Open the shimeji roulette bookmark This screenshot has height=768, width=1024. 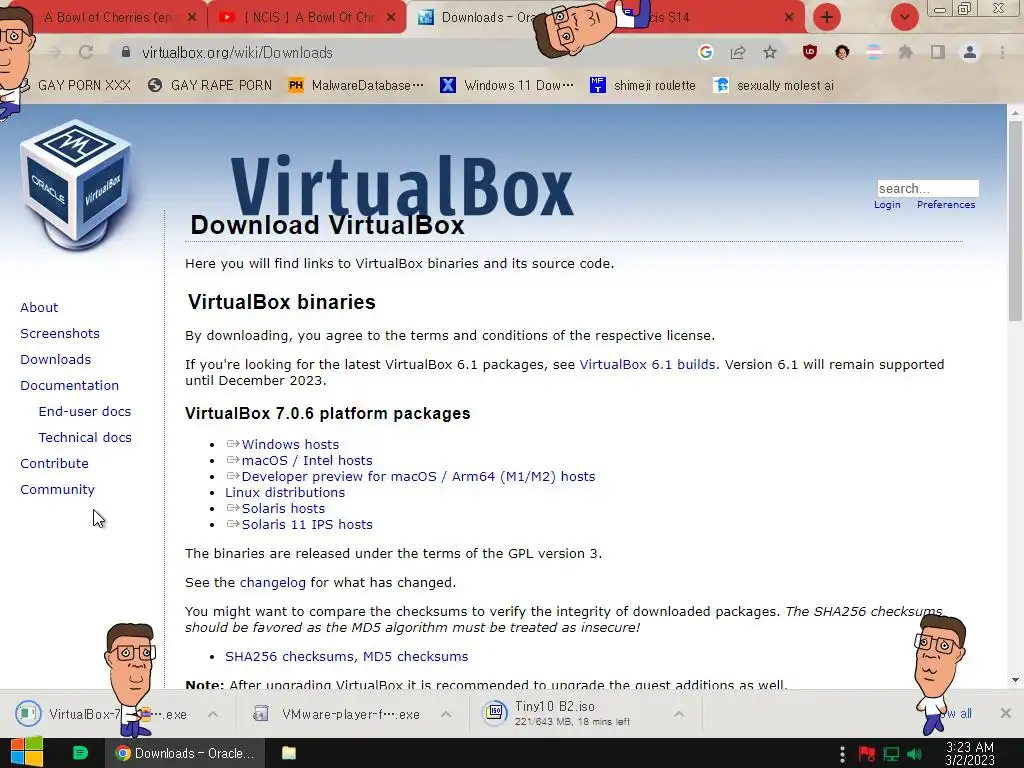[x=643, y=85]
